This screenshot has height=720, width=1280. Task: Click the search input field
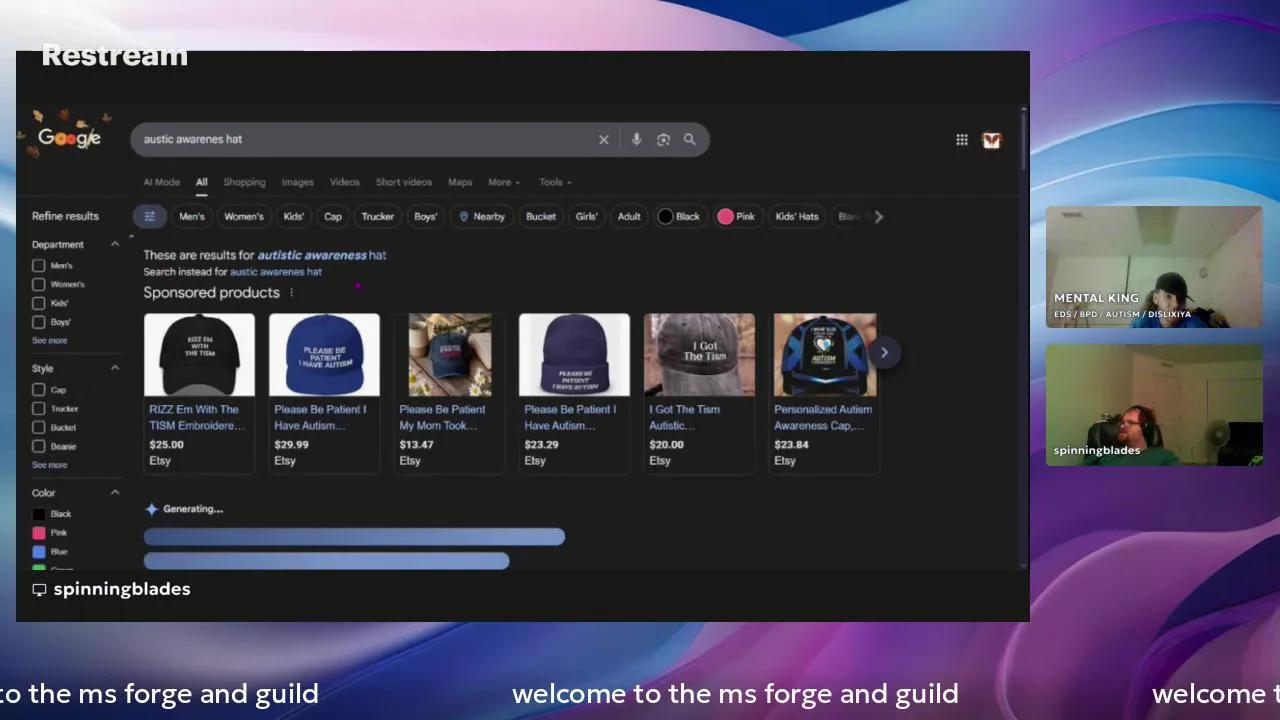(x=365, y=140)
